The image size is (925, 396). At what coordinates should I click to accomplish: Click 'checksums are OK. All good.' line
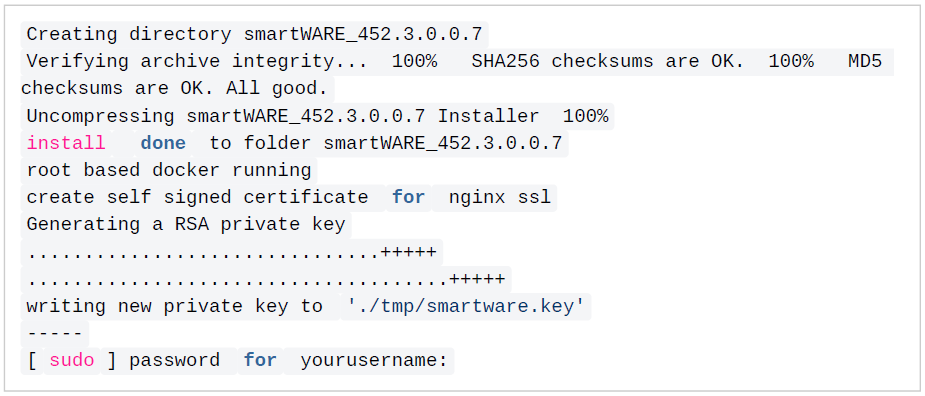click(174, 89)
